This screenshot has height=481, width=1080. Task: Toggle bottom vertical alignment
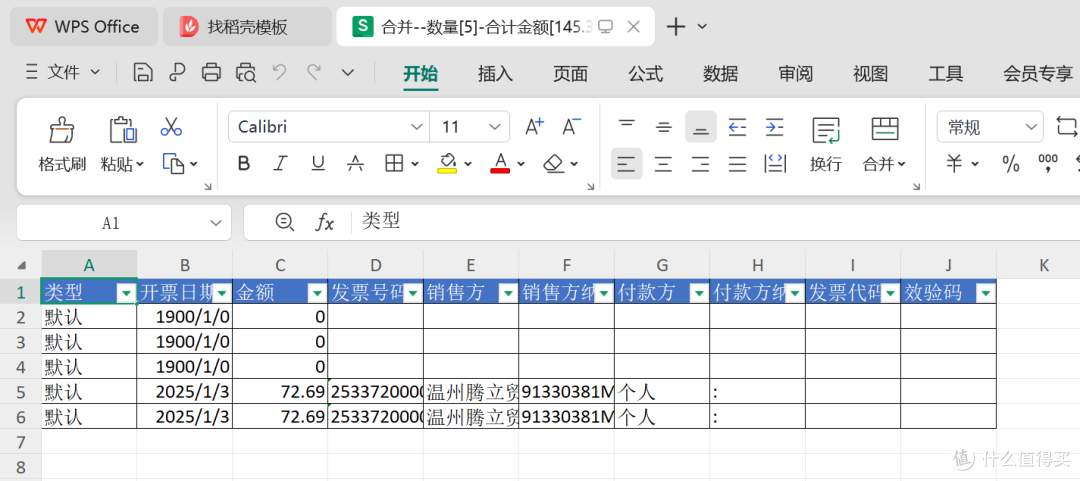701,127
